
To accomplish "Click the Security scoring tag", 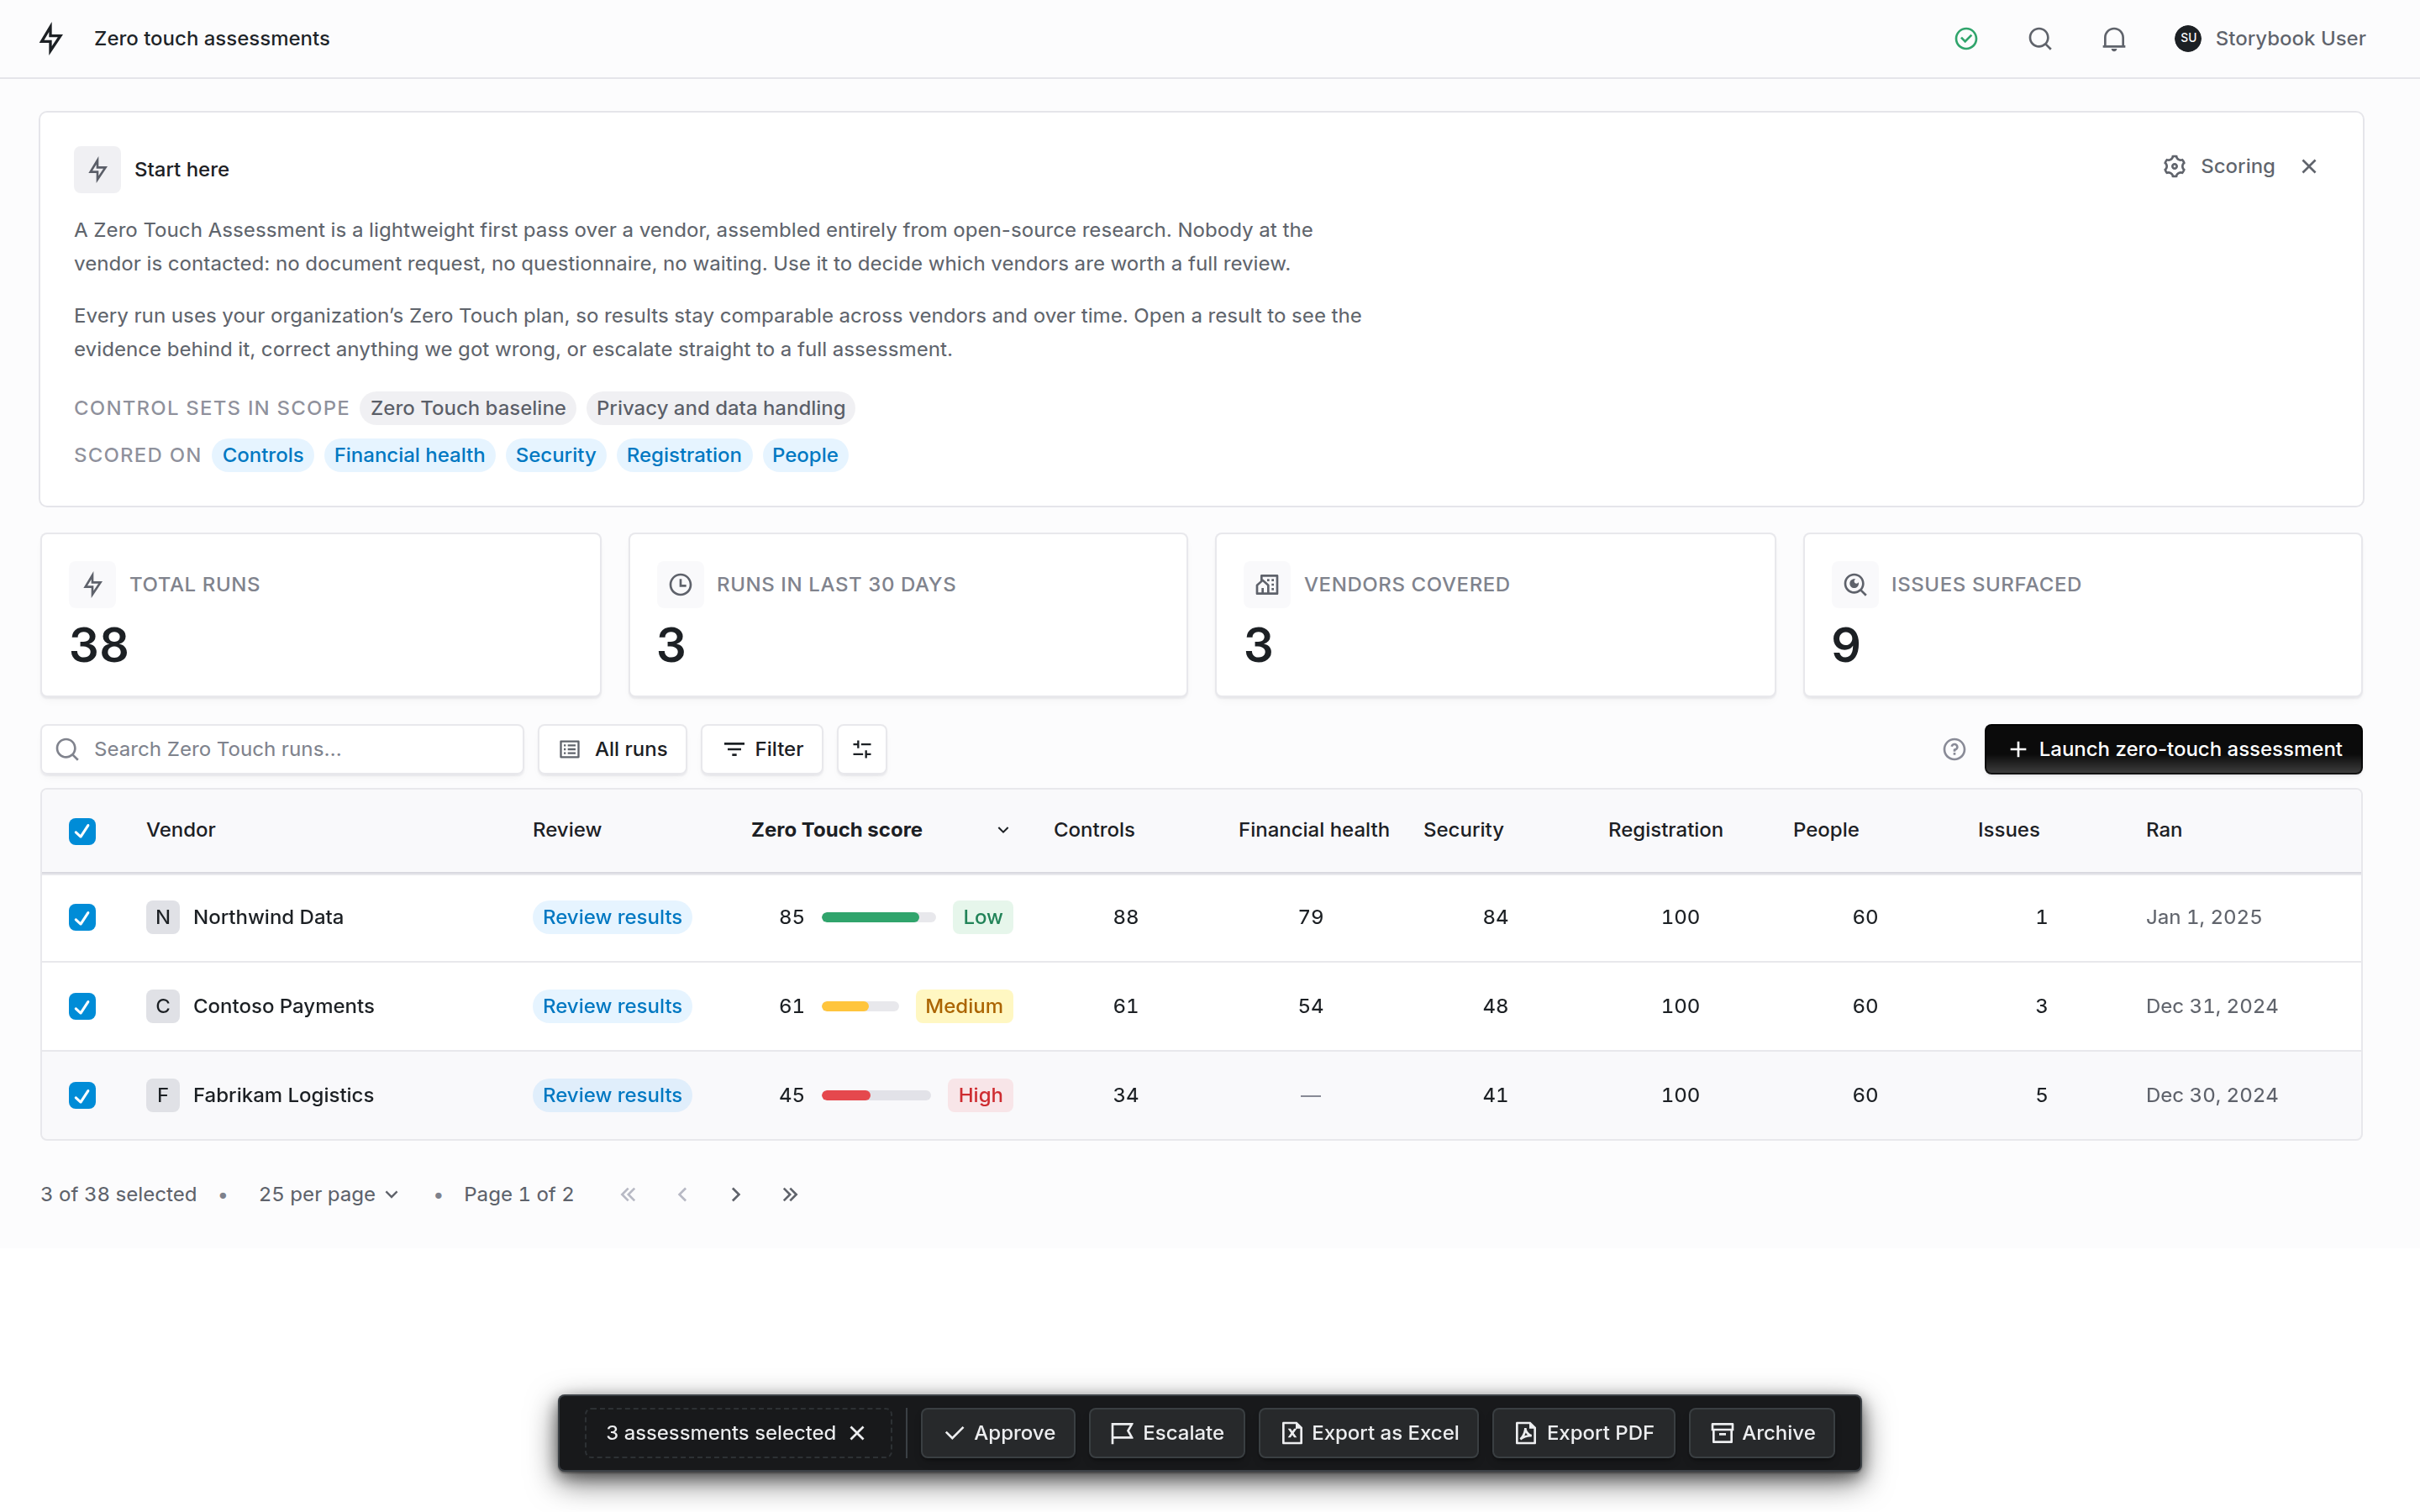I will 555,455.
